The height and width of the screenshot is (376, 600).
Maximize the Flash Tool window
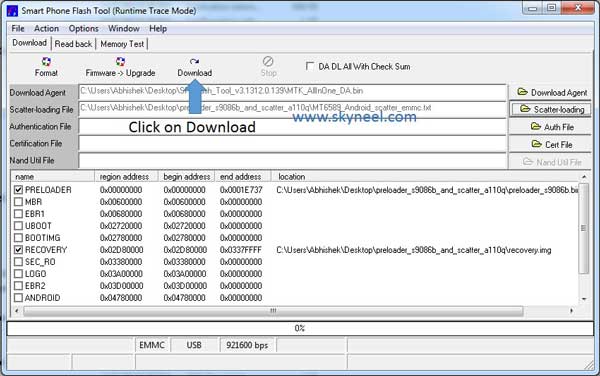point(551,8)
